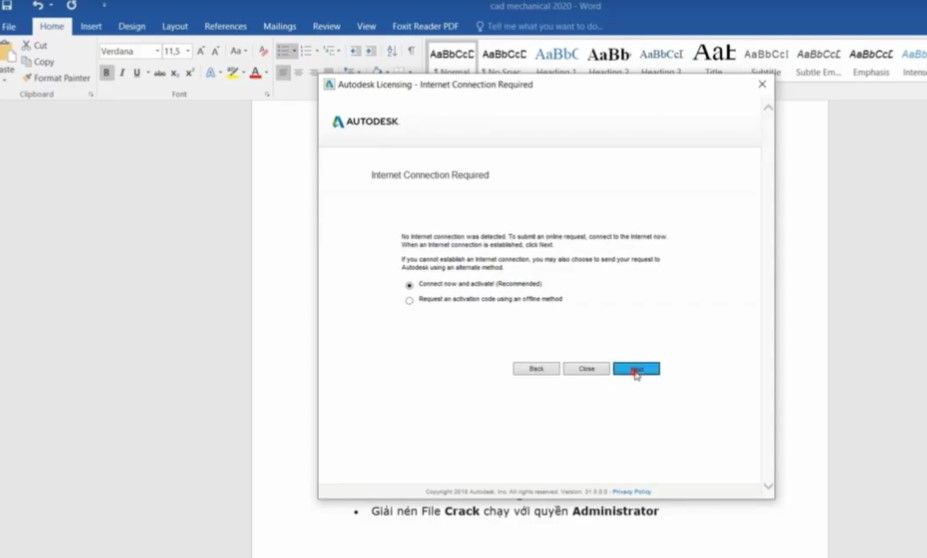This screenshot has width=927, height=558.
Task: Open the Font dialog launcher
Action: point(267,94)
